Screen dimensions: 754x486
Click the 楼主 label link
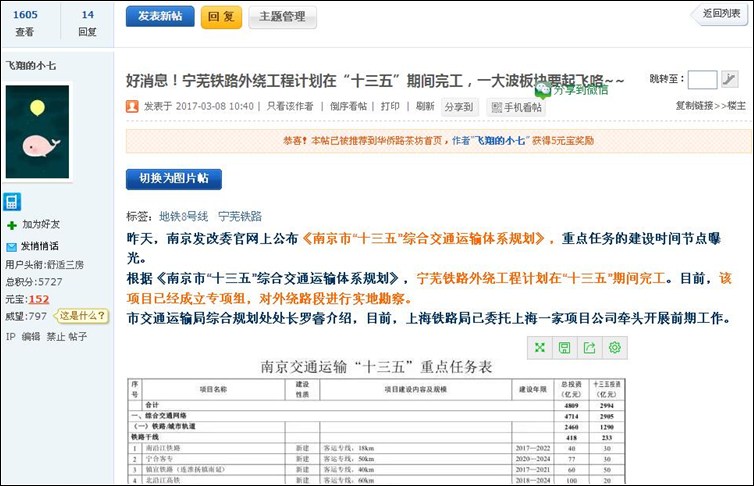click(x=736, y=106)
